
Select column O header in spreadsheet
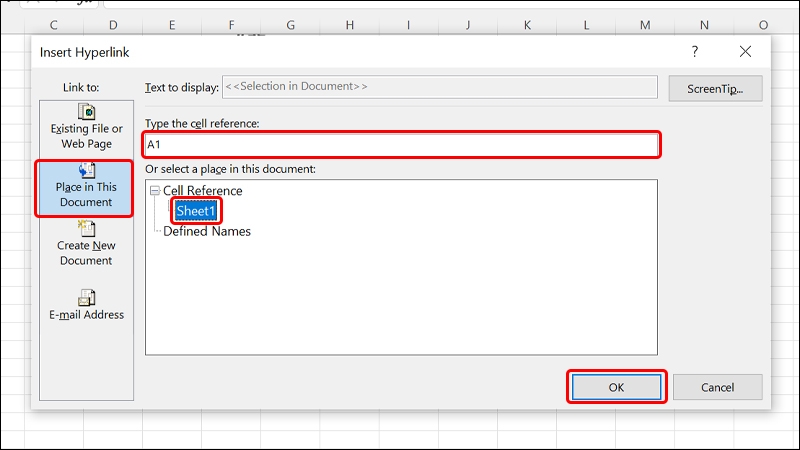(763, 25)
